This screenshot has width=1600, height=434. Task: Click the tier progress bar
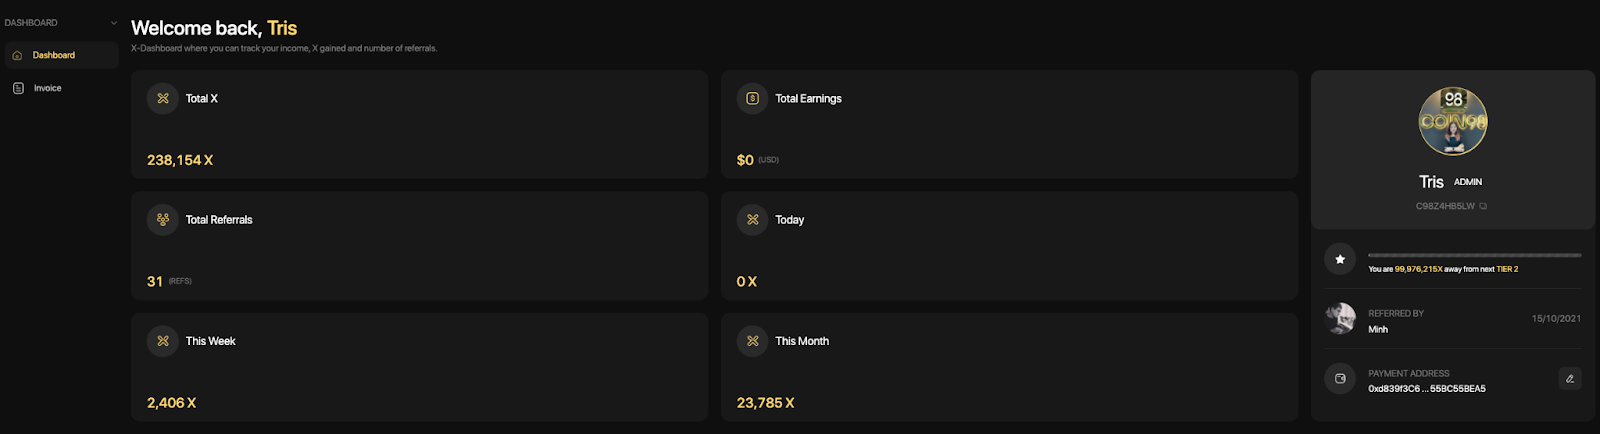[1474, 255]
